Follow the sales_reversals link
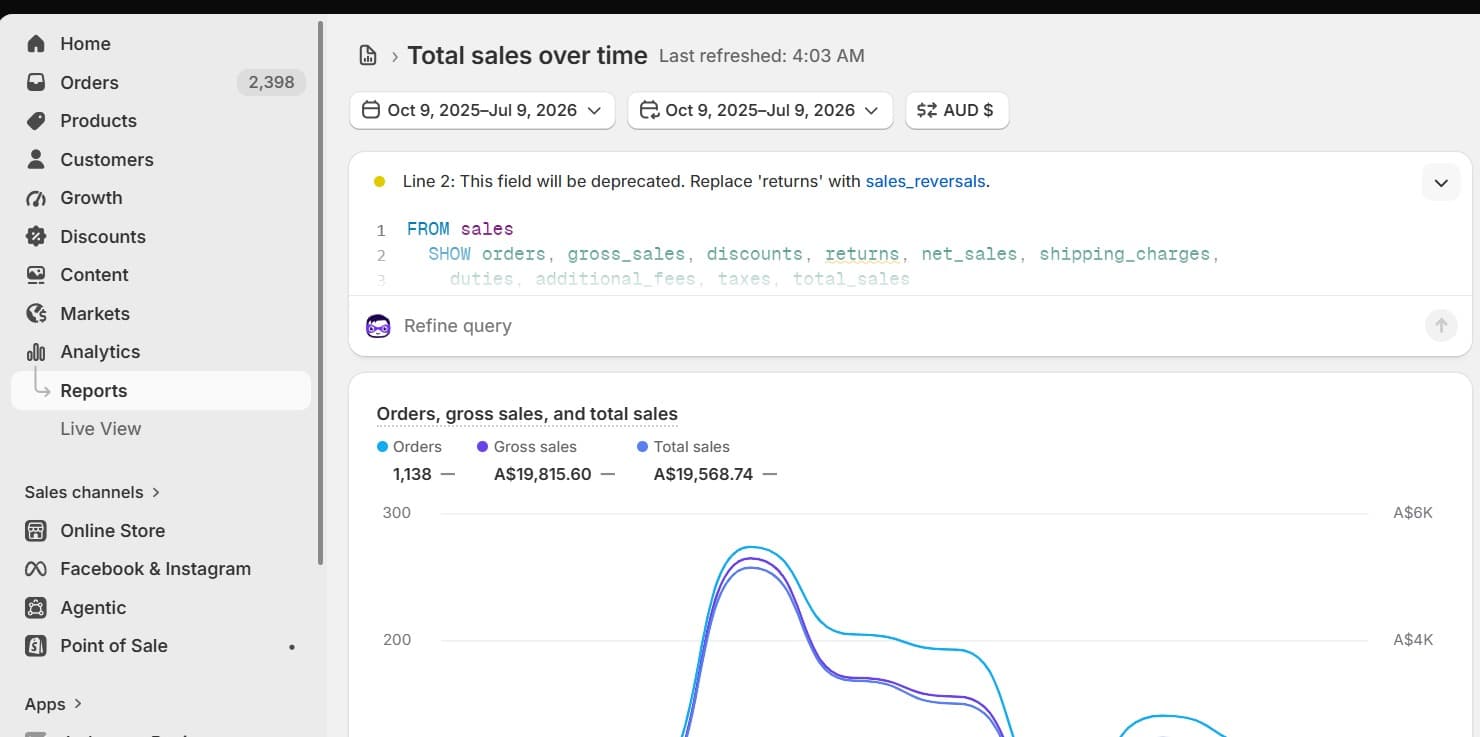 (x=926, y=182)
